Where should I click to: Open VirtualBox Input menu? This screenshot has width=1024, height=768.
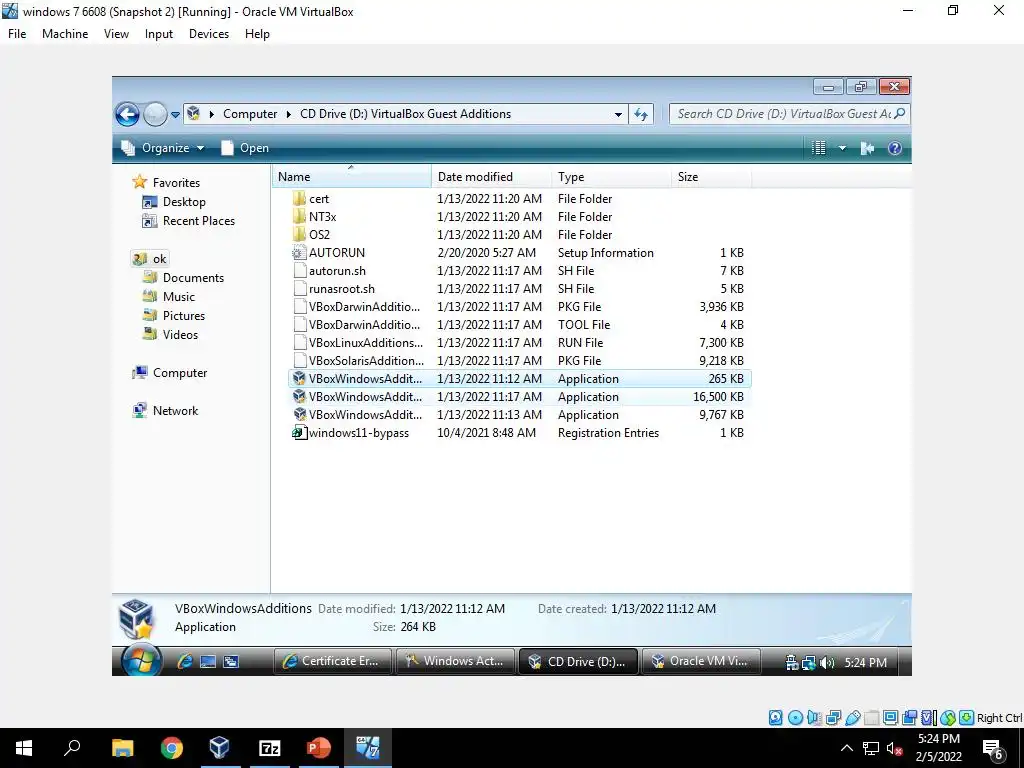coord(159,34)
